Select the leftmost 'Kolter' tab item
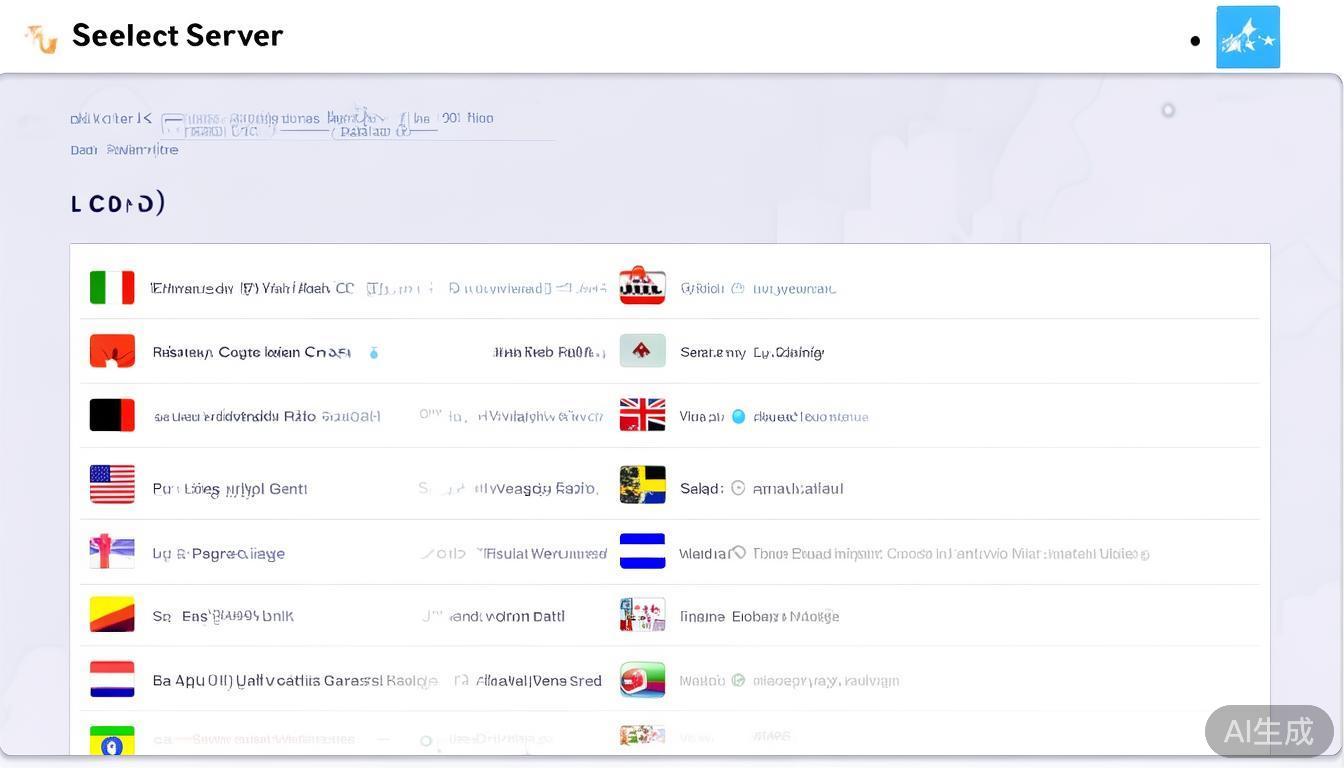The image size is (1344, 768). coord(111,118)
